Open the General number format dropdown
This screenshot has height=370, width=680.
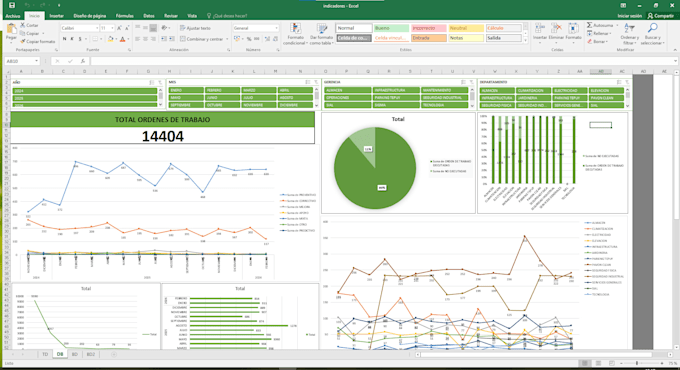tap(276, 28)
